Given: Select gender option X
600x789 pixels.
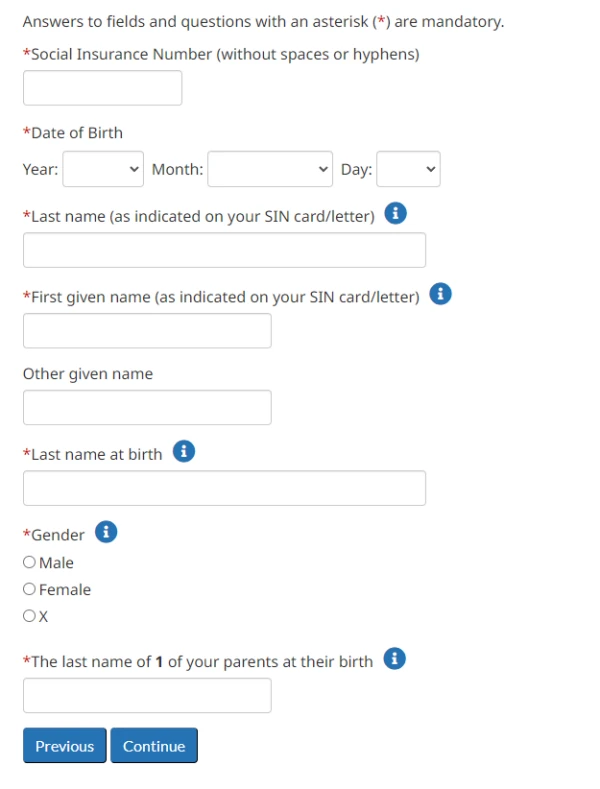Looking at the screenshot, I should point(29,615).
